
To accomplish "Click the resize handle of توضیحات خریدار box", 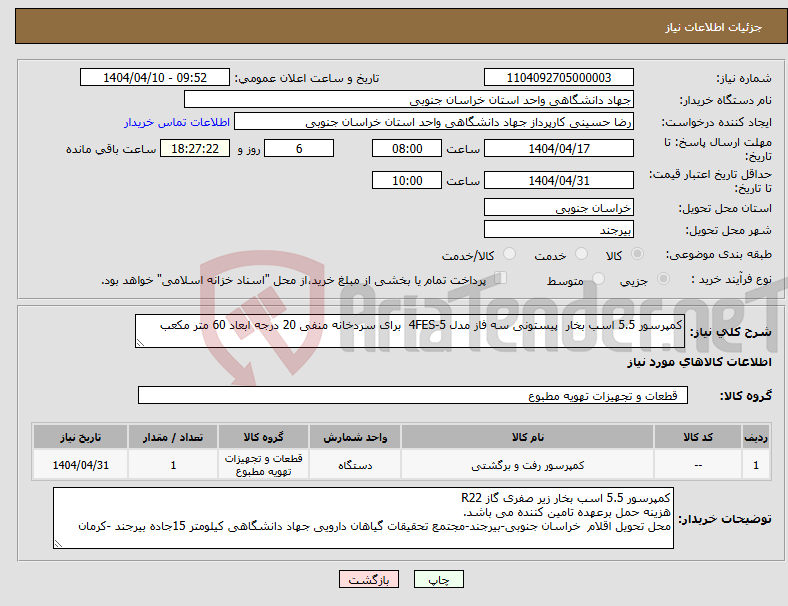I will coord(58,544).
